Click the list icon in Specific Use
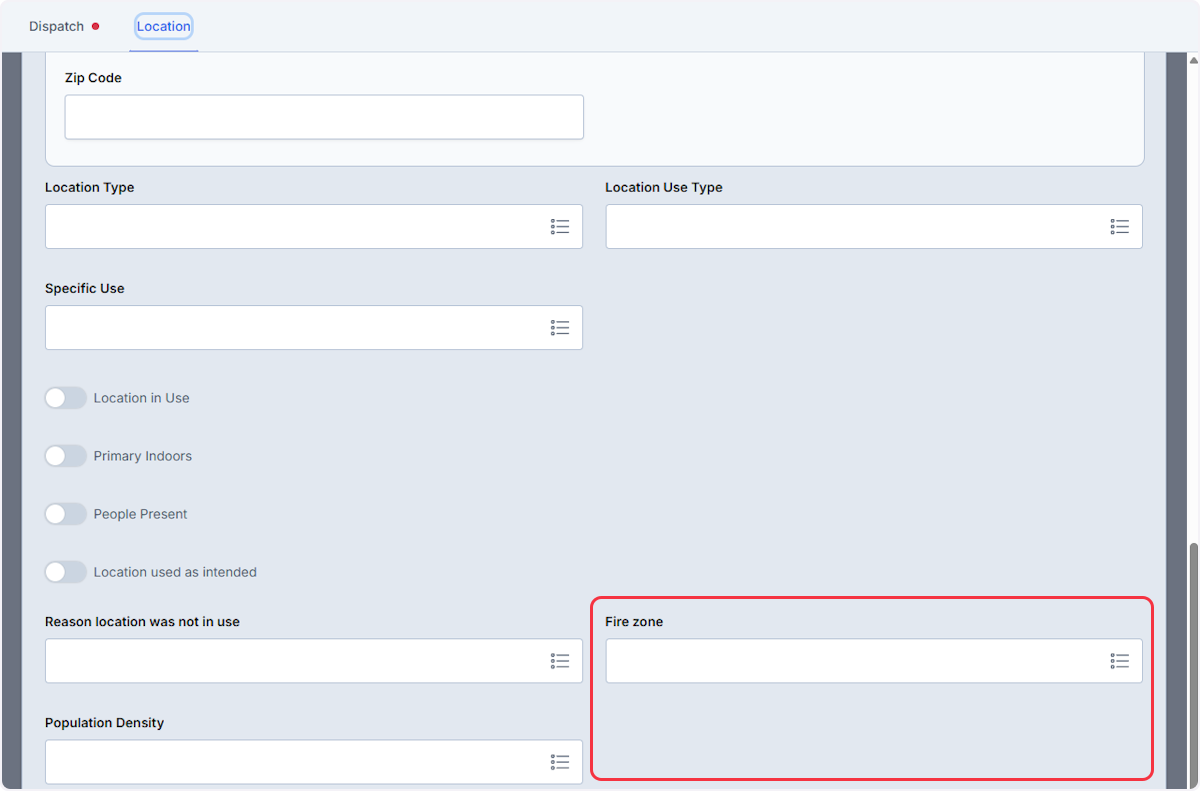1200x791 pixels. click(x=560, y=328)
